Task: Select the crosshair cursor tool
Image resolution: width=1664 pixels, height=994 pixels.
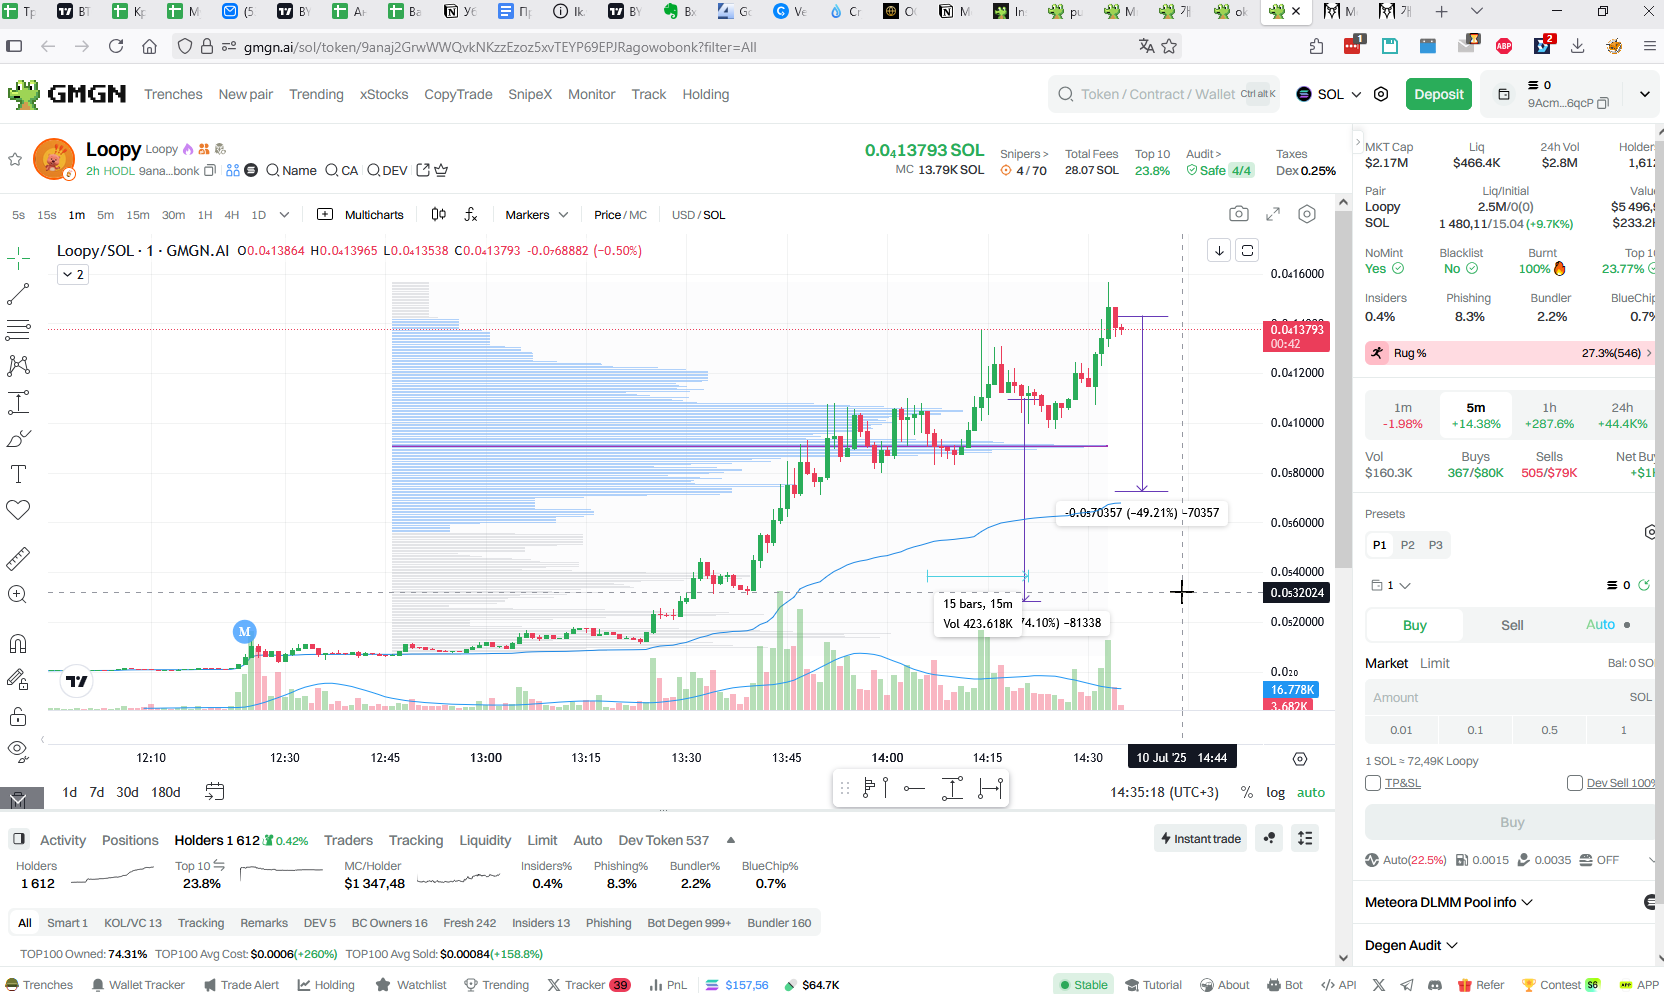Action: pos(18,259)
